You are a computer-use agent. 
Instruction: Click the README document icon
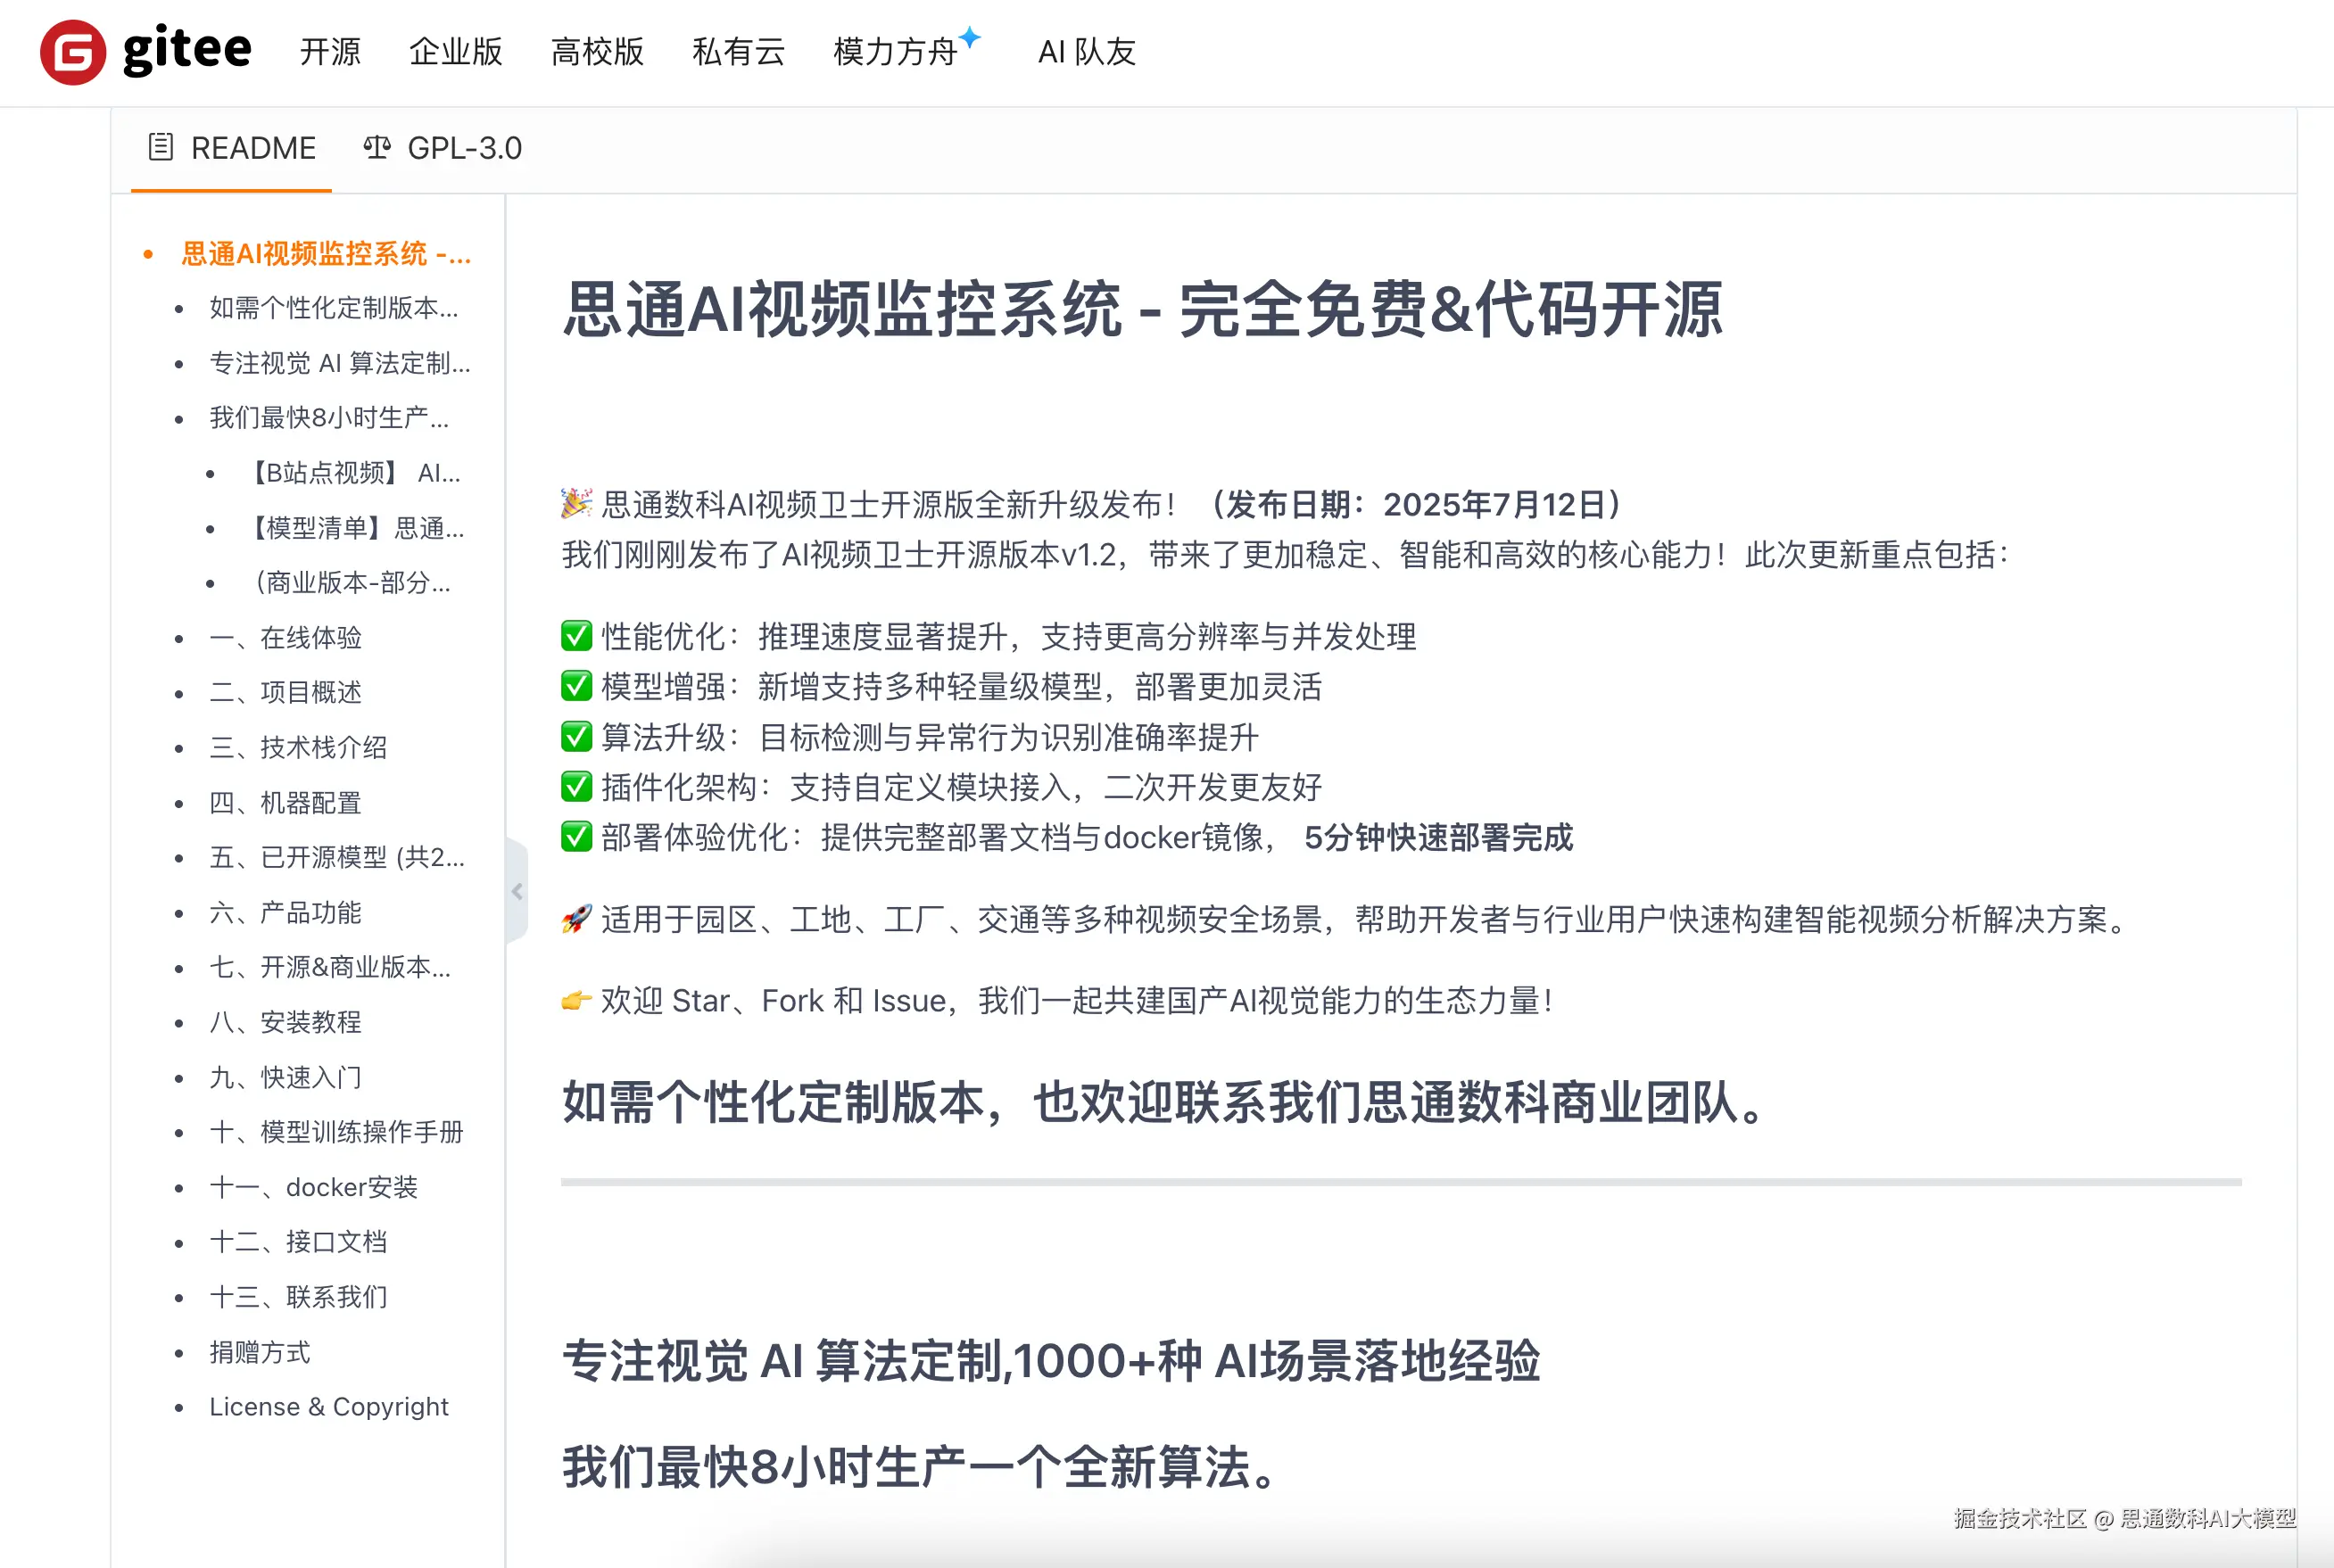pyautogui.click(x=160, y=148)
